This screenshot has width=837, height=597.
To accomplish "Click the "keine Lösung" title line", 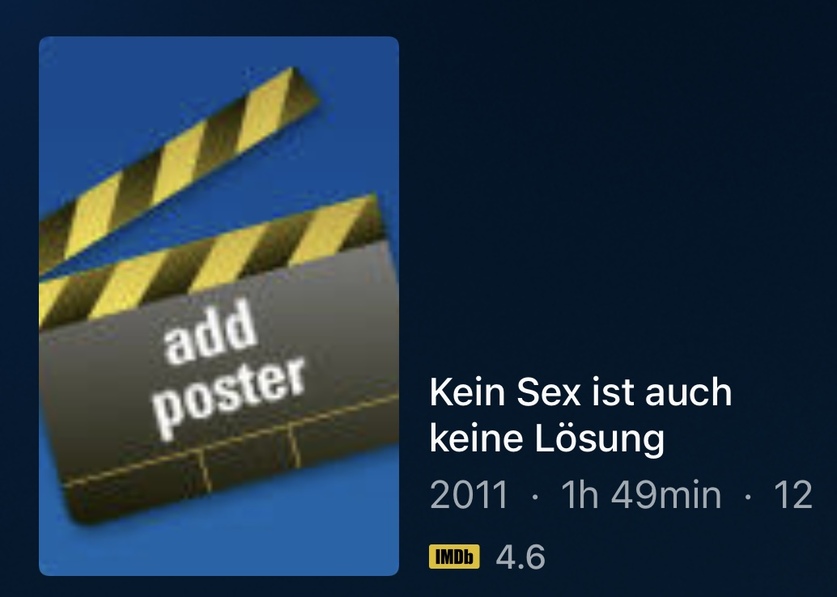I will (547, 439).
